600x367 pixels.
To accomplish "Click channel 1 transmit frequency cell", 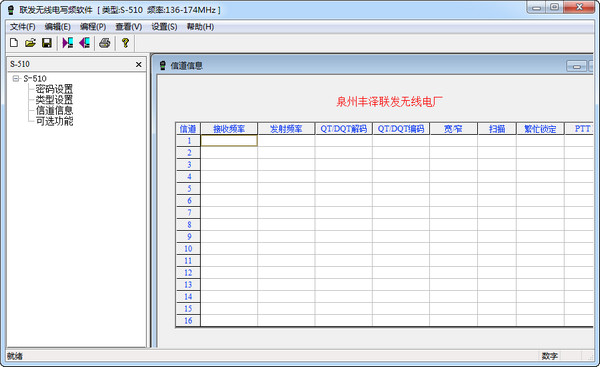I will 286,141.
